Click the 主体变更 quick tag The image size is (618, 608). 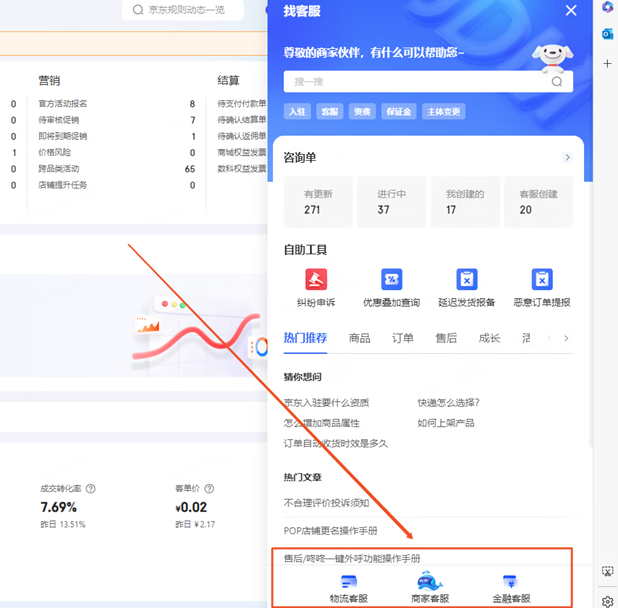pos(443,112)
